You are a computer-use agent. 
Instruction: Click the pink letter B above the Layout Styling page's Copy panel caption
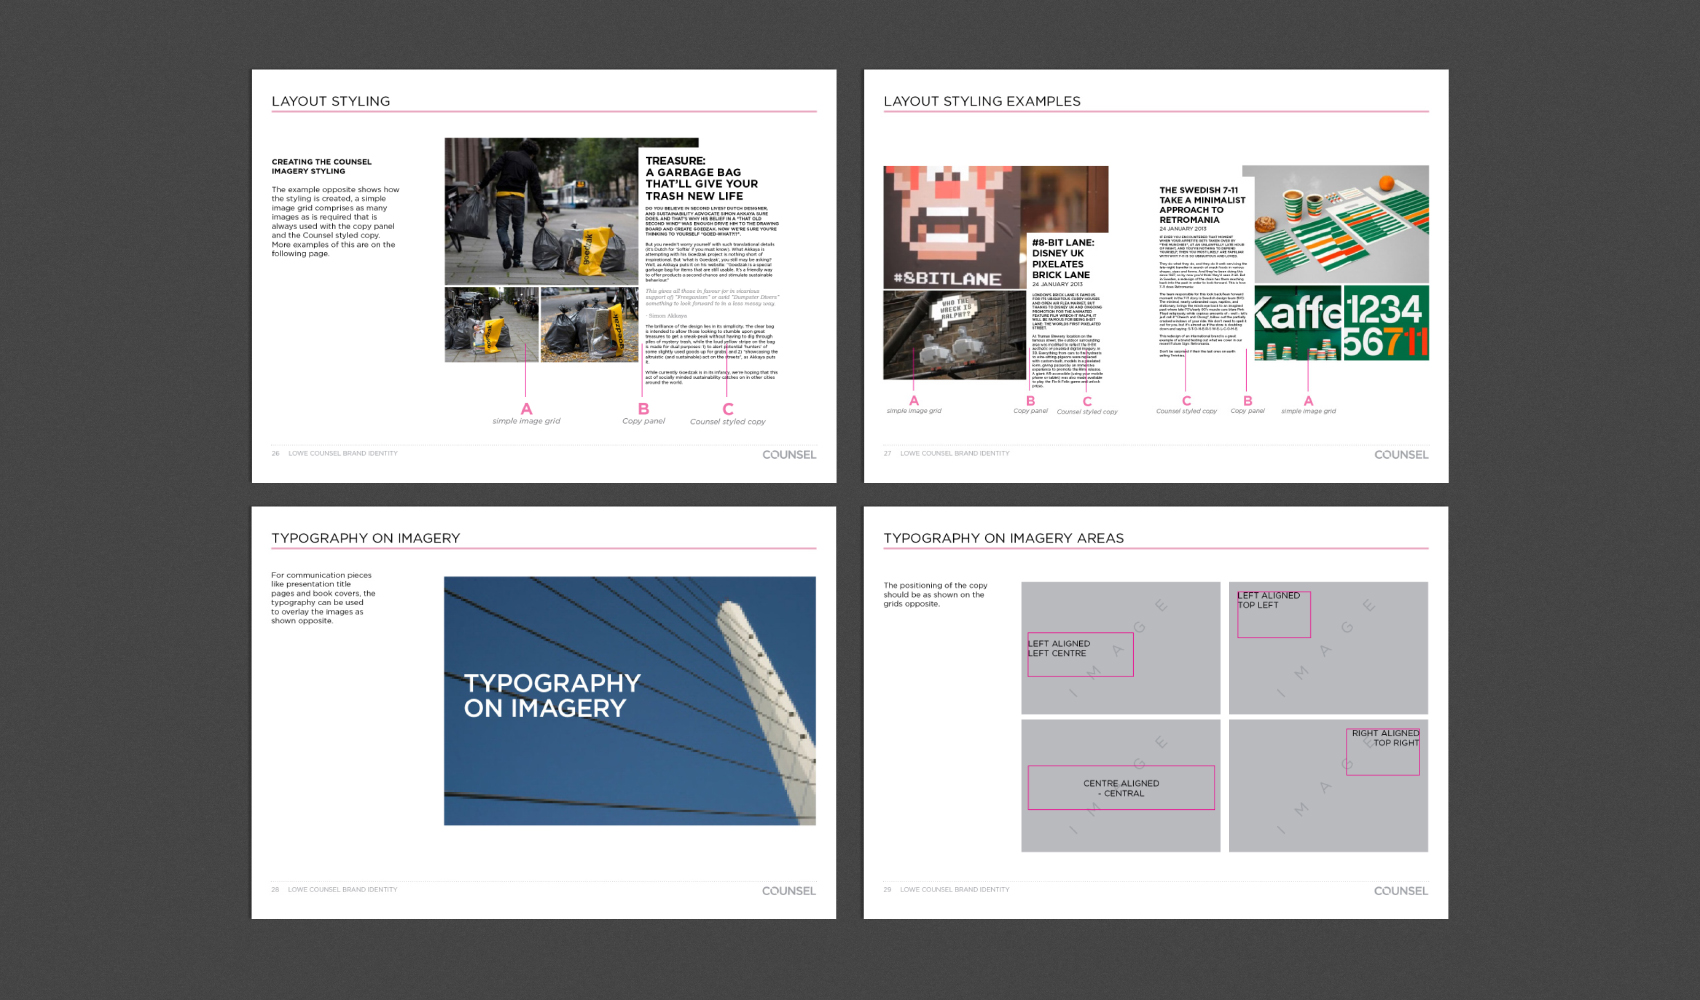tap(643, 409)
